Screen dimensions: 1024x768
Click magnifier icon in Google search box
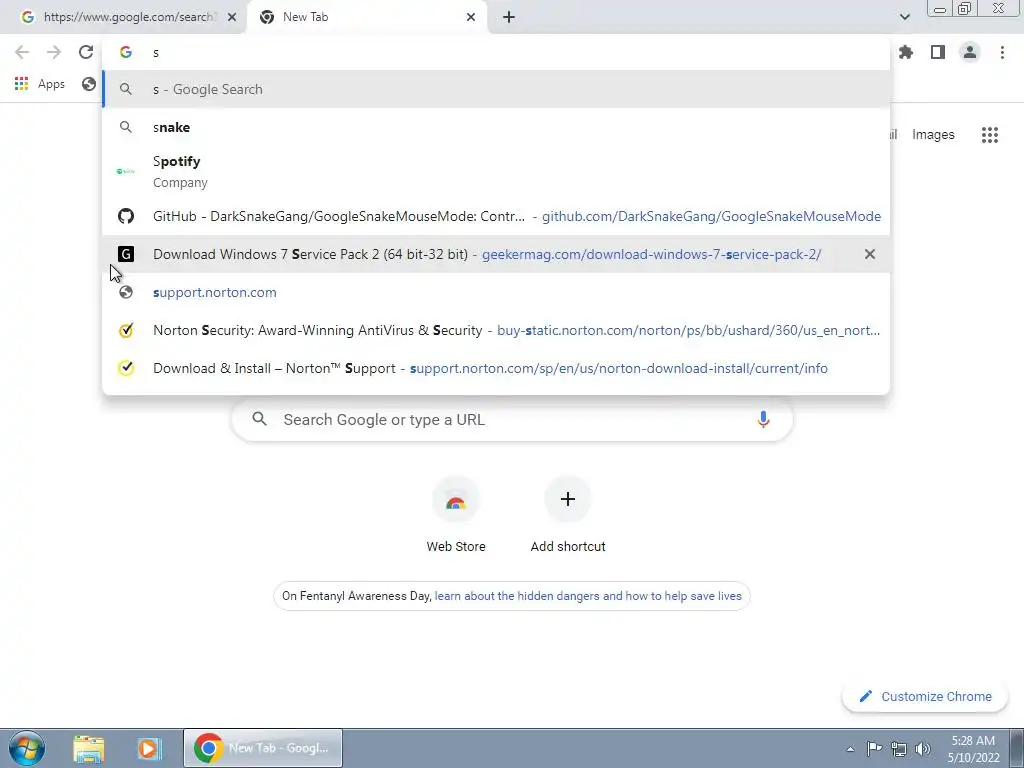(259, 419)
